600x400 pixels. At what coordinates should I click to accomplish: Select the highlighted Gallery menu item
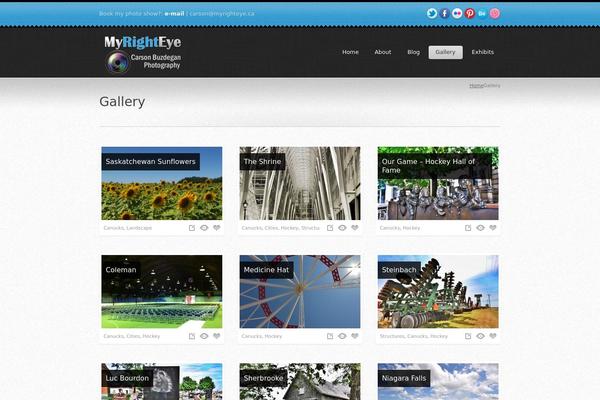click(x=445, y=52)
